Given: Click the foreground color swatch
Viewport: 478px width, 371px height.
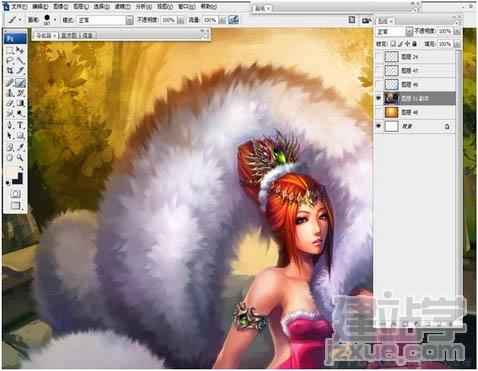Looking at the screenshot, I should (x=11, y=172).
